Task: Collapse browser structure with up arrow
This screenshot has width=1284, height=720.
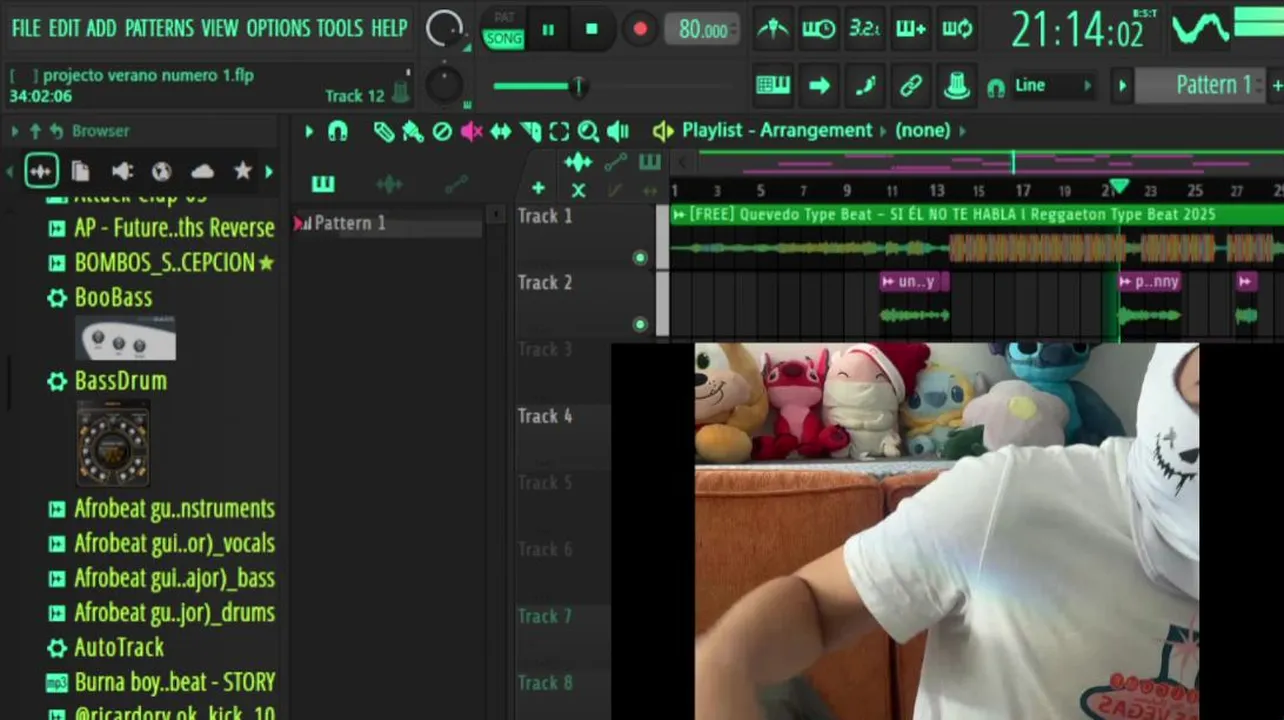Action: point(35,131)
